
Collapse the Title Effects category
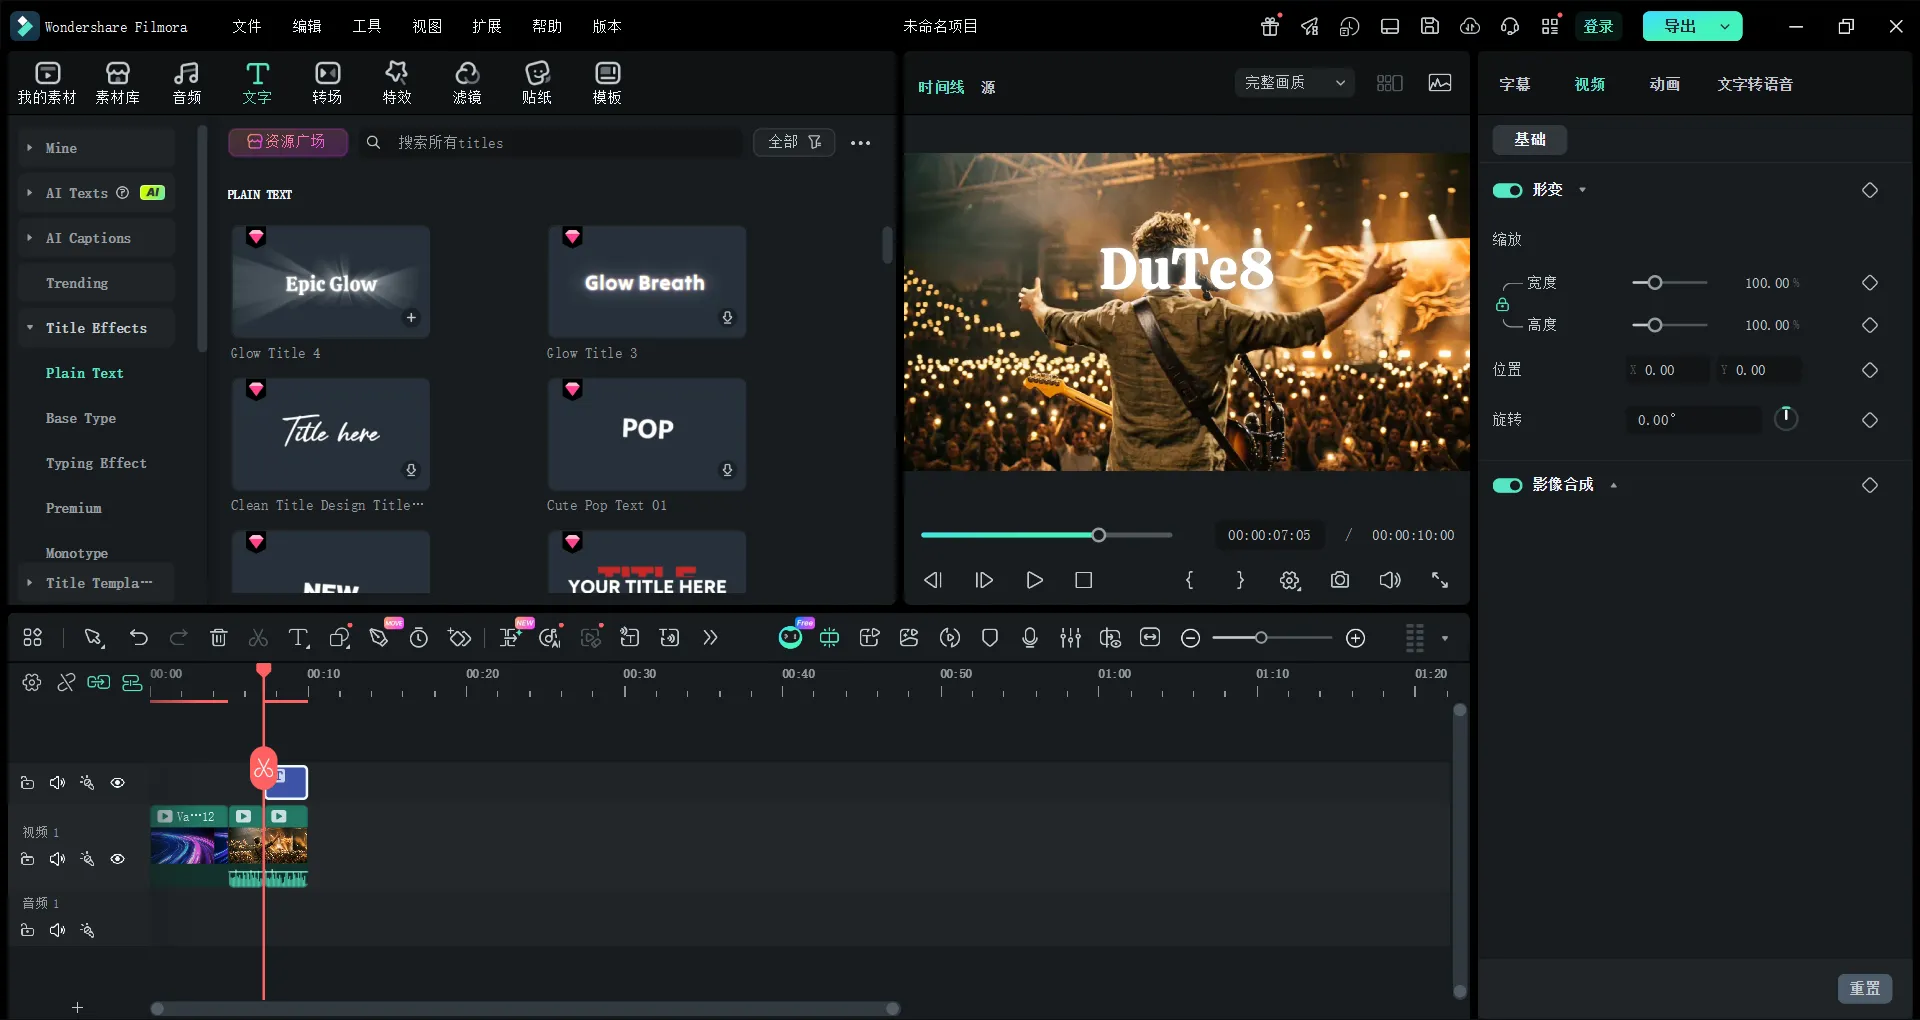(96, 328)
